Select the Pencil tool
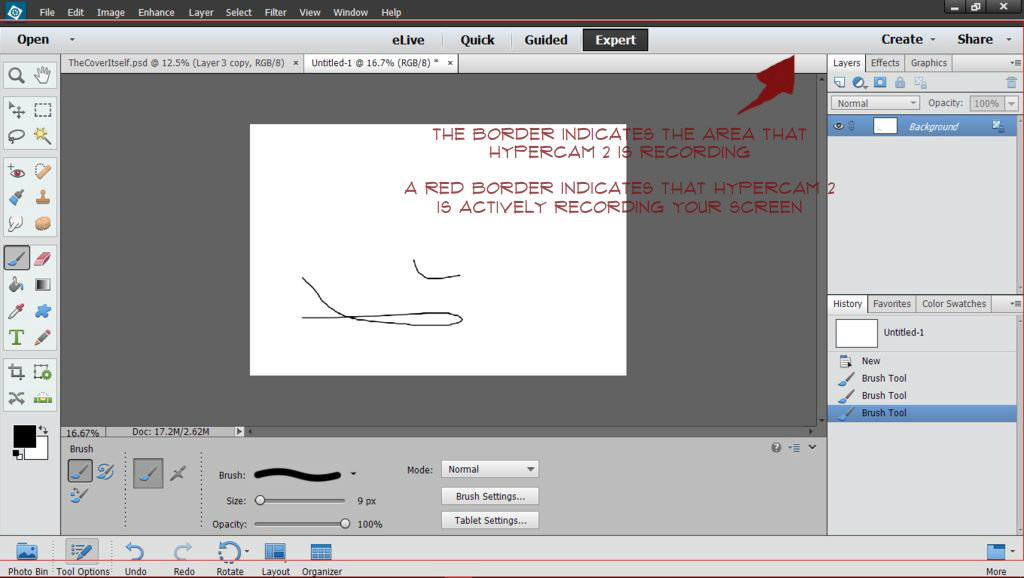 pos(42,337)
